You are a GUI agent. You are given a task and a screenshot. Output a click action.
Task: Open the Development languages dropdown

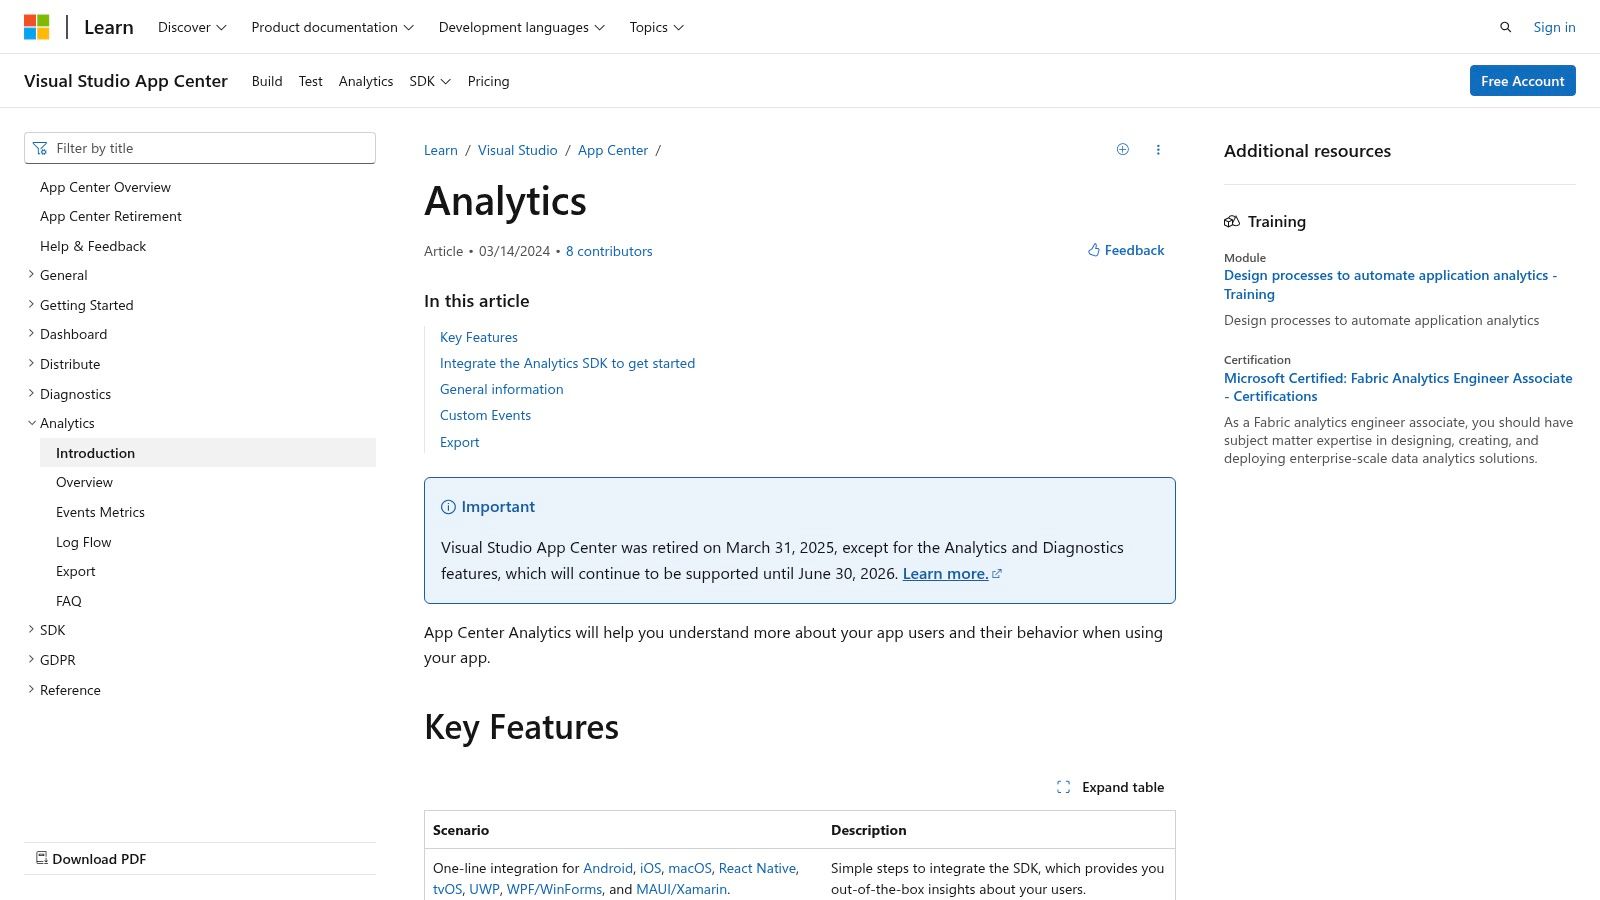pos(521,27)
